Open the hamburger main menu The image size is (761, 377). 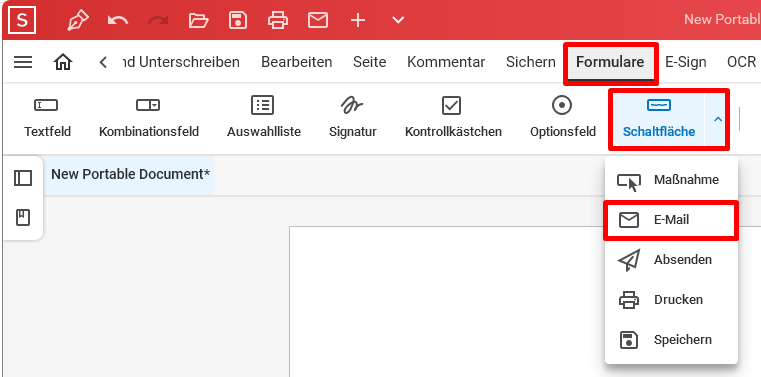click(x=23, y=62)
